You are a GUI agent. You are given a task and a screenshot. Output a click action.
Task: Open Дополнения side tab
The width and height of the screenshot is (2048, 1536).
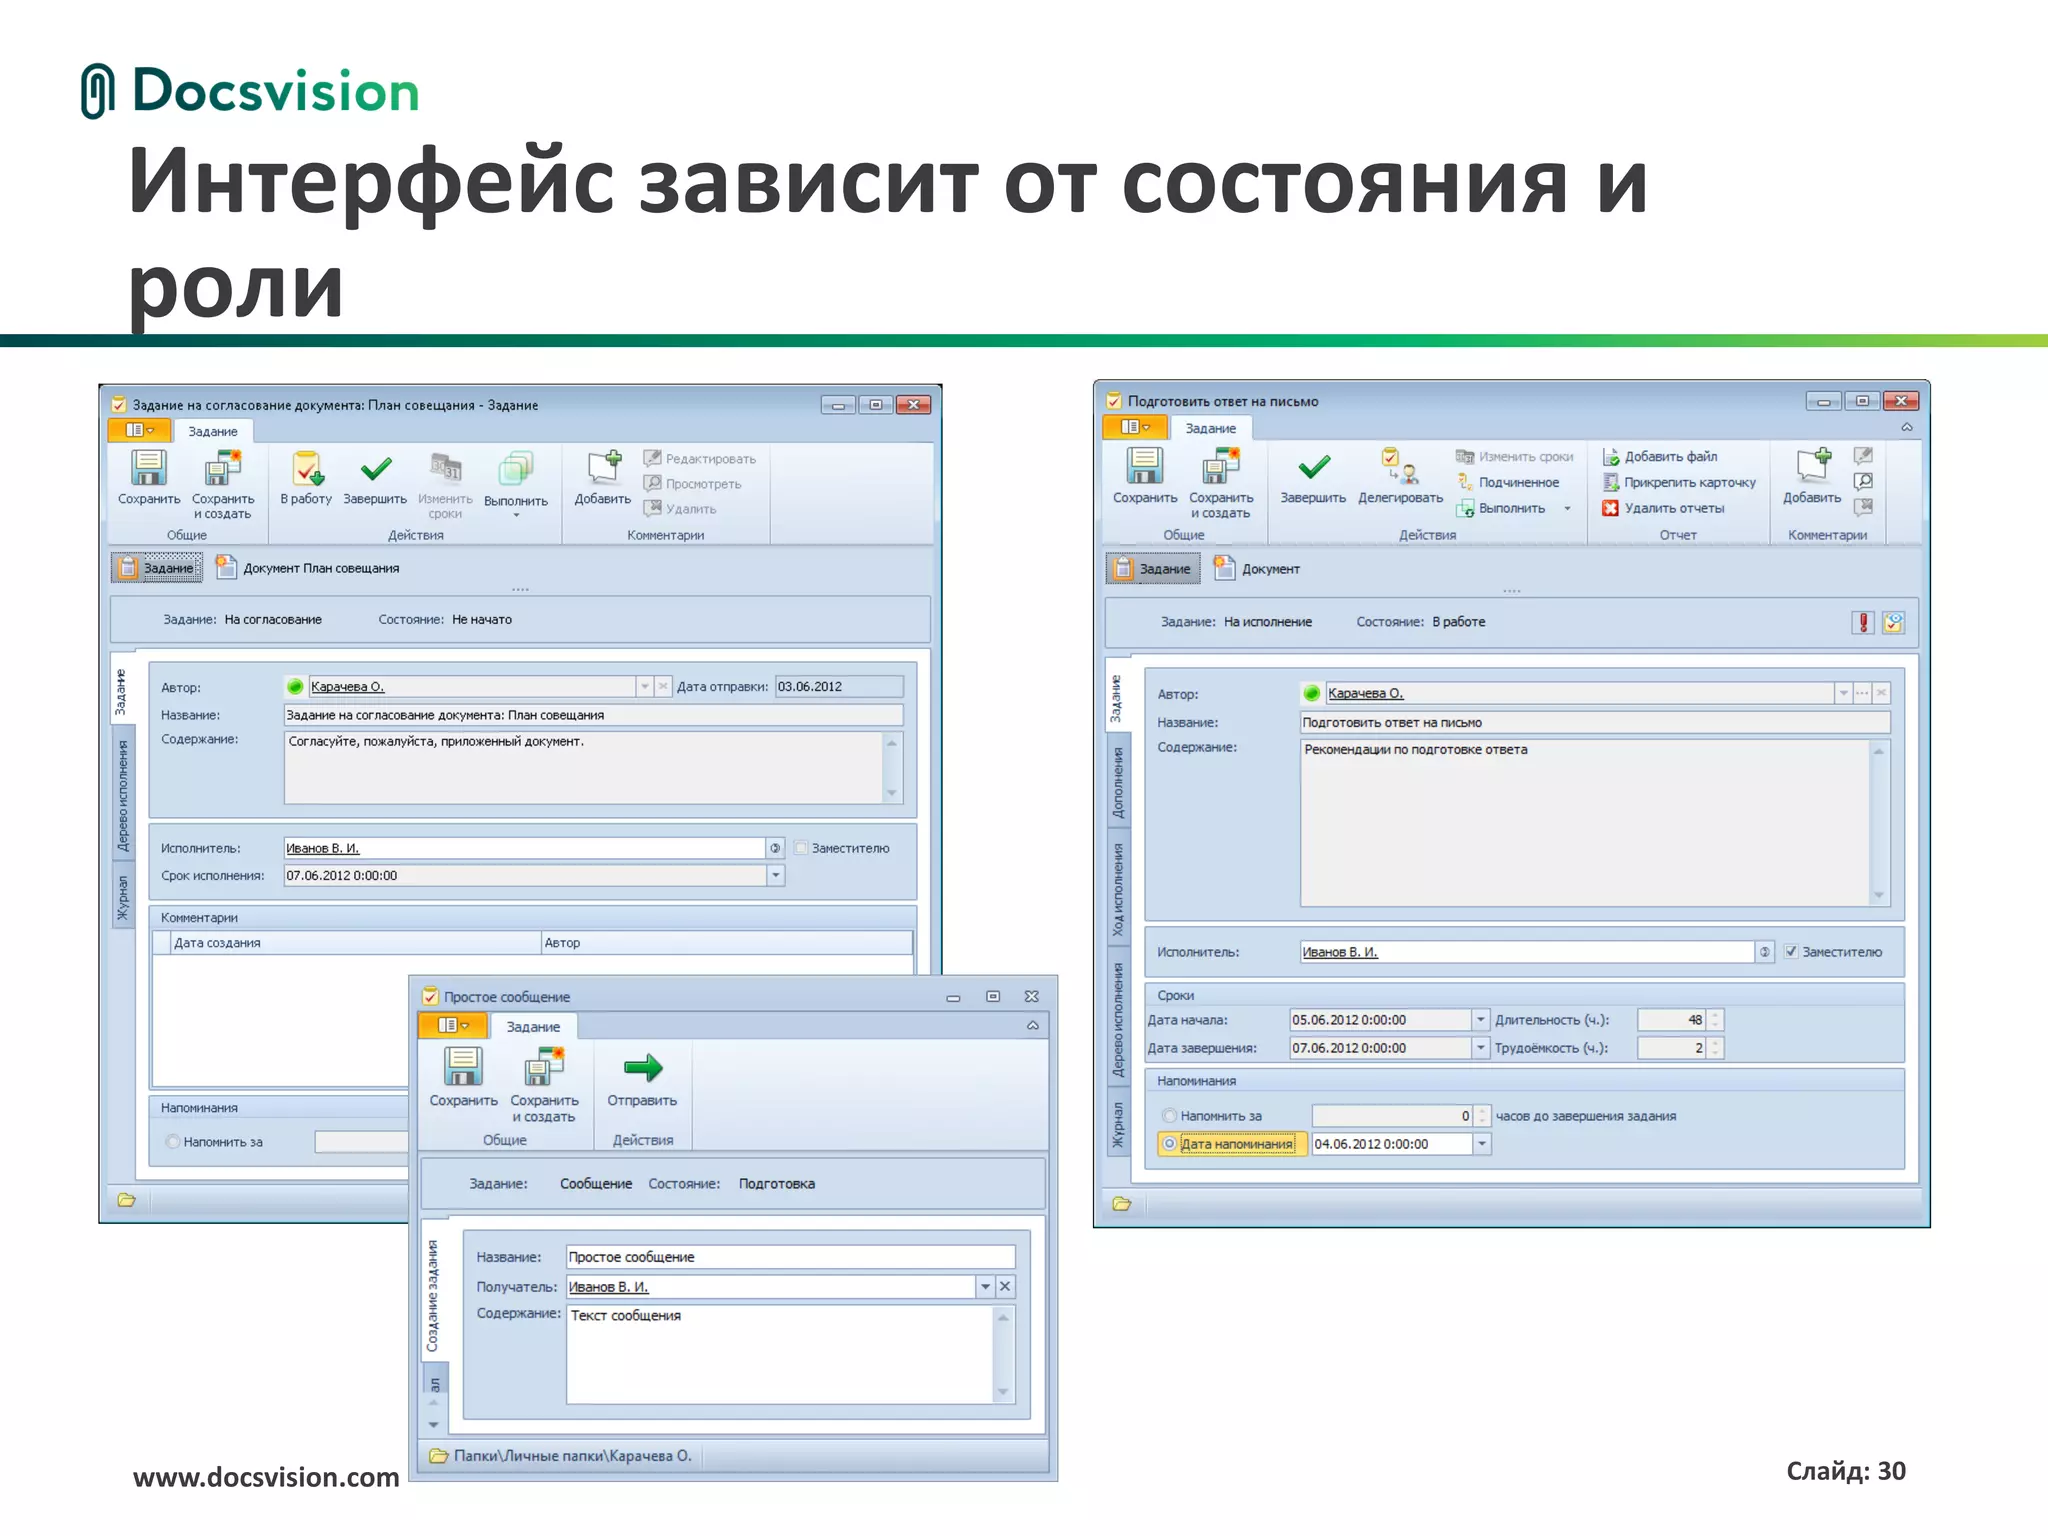(x=1118, y=782)
